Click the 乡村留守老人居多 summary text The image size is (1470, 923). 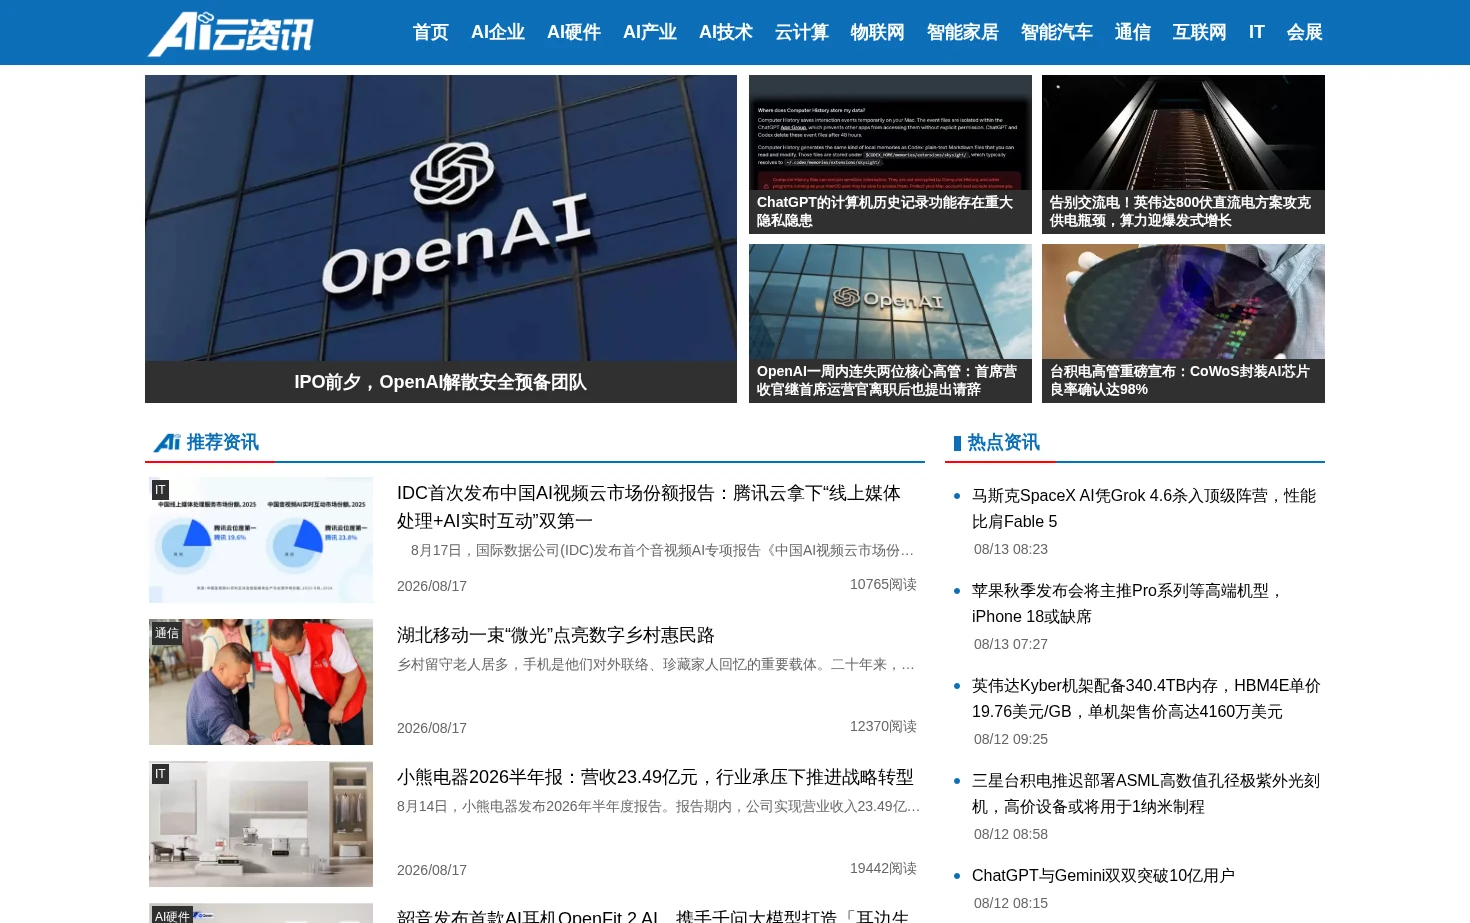(x=656, y=664)
